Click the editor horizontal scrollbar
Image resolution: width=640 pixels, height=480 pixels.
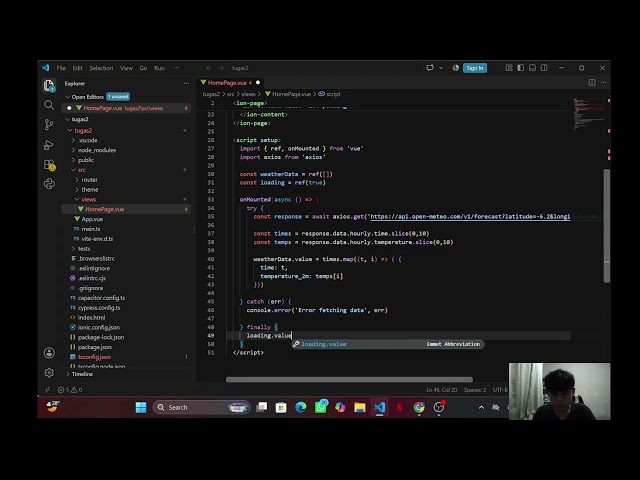click(349, 380)
